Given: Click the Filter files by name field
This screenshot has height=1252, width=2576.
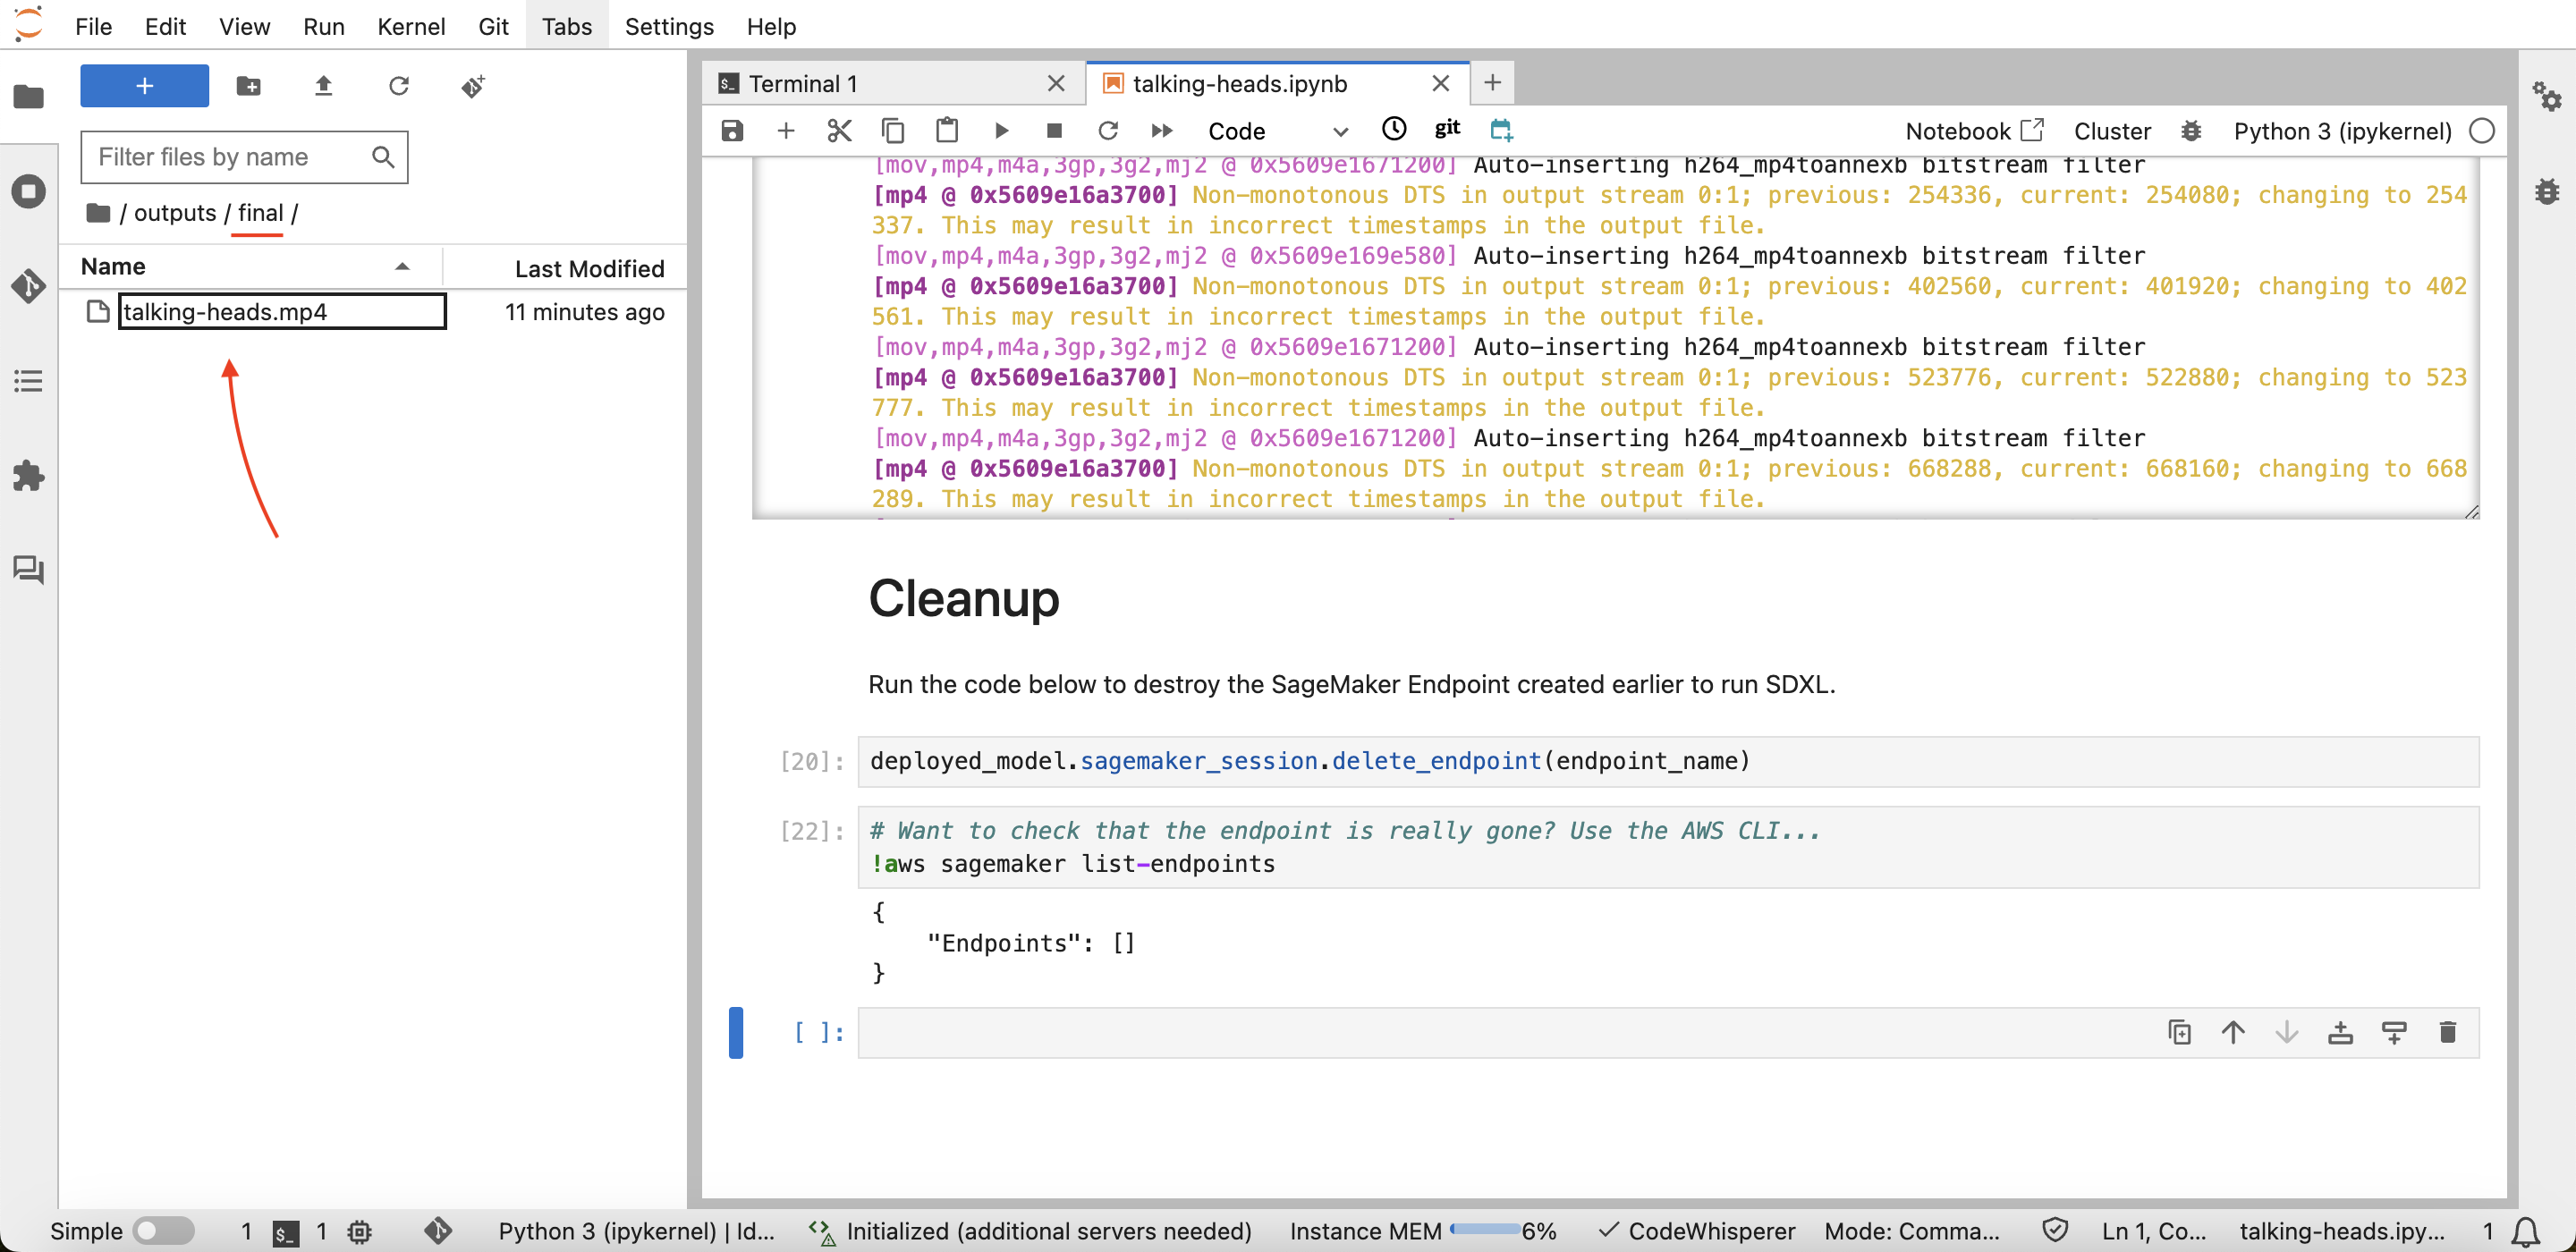Looking at the screenshot, I should point(232,157).
